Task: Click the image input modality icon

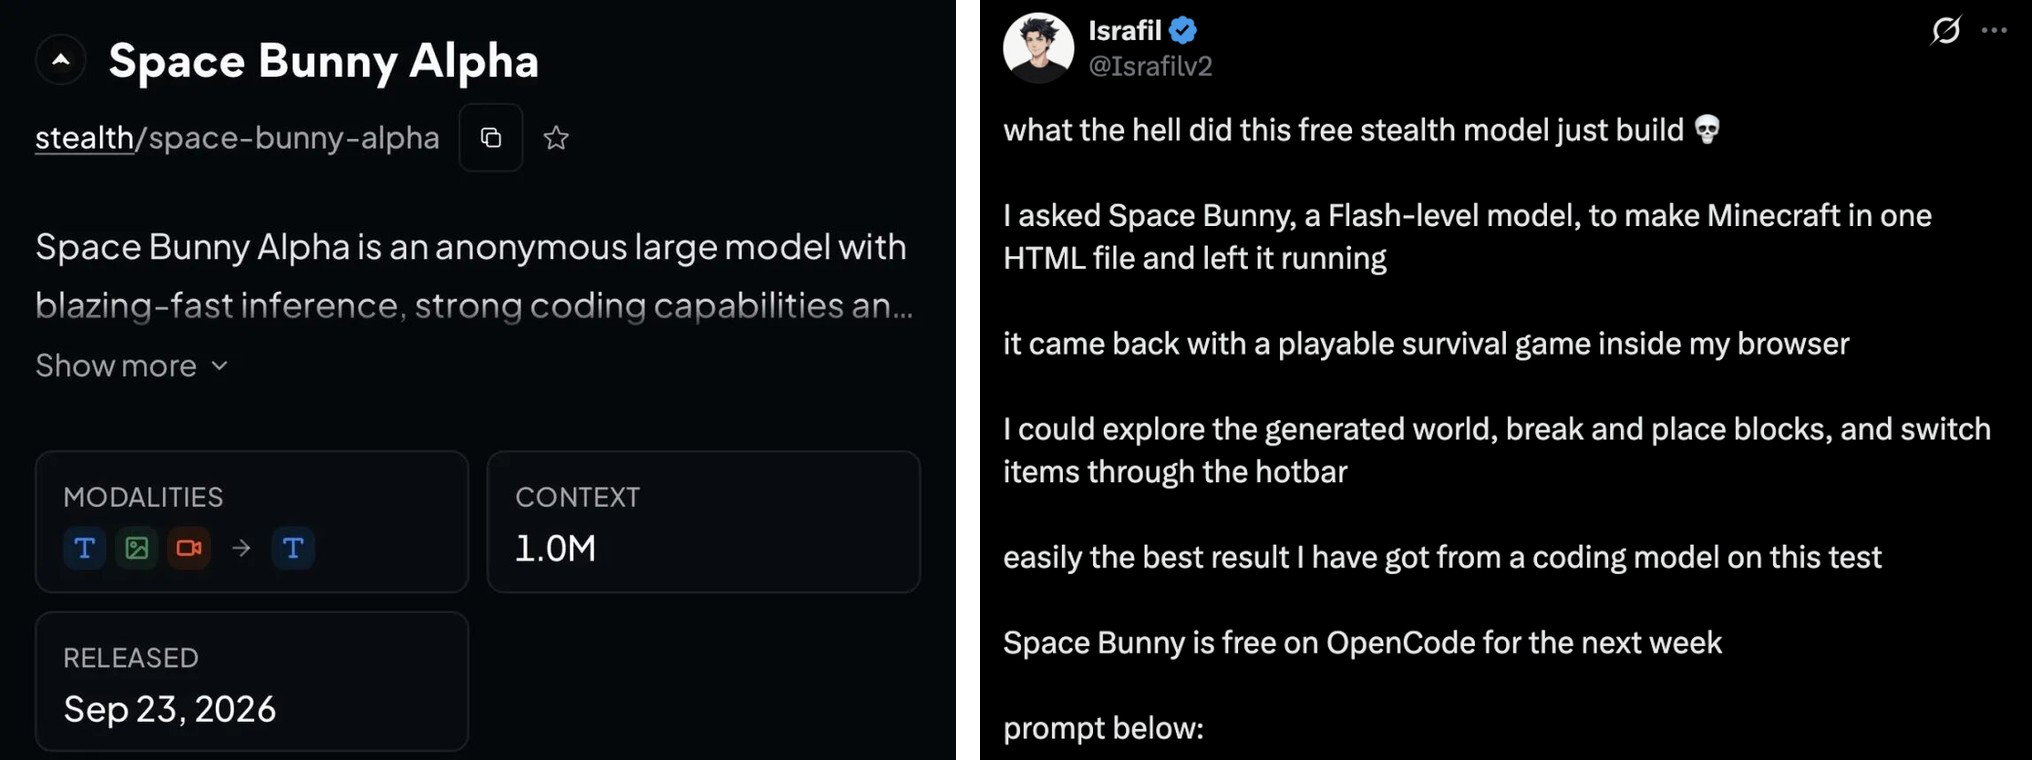Action: (x=137, y=548)
